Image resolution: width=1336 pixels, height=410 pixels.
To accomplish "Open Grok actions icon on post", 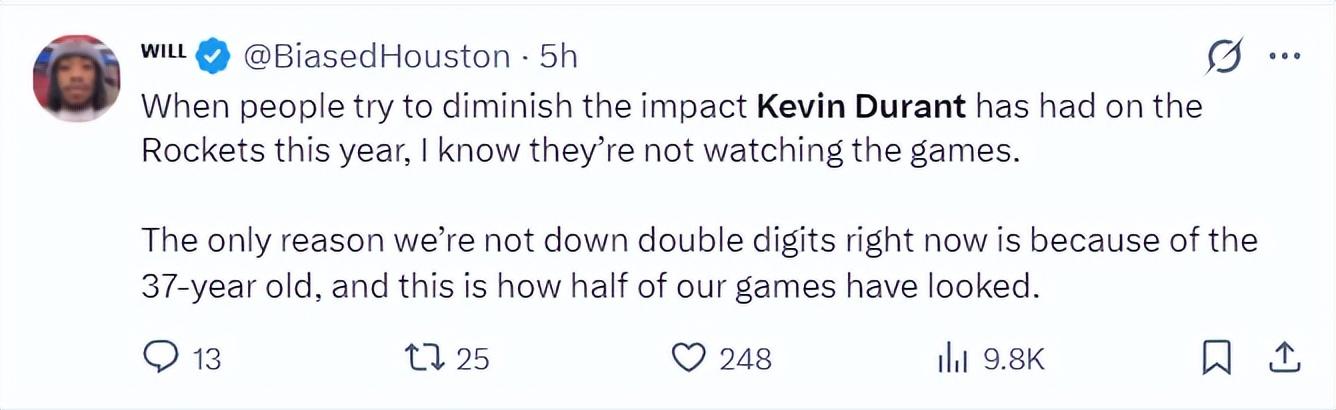I will coord(1225,58).
